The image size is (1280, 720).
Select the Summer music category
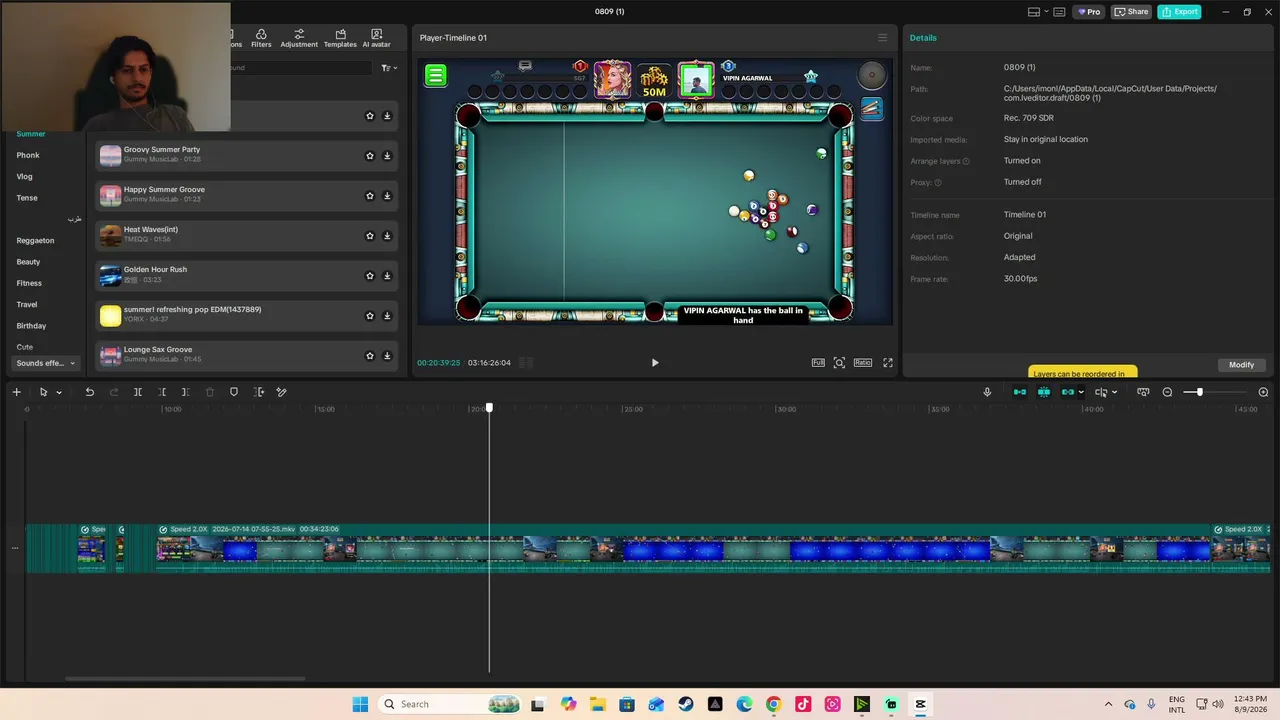(31, 134)
